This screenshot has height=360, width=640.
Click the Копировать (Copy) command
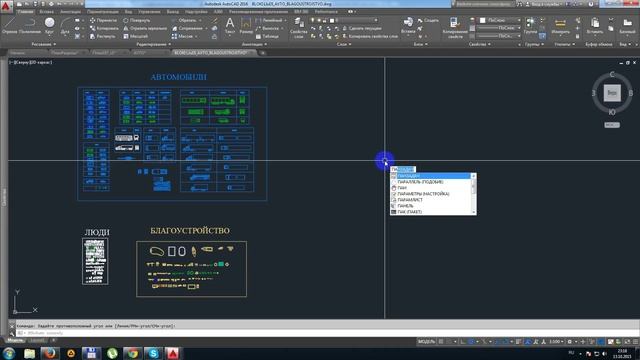pos(104,28)
